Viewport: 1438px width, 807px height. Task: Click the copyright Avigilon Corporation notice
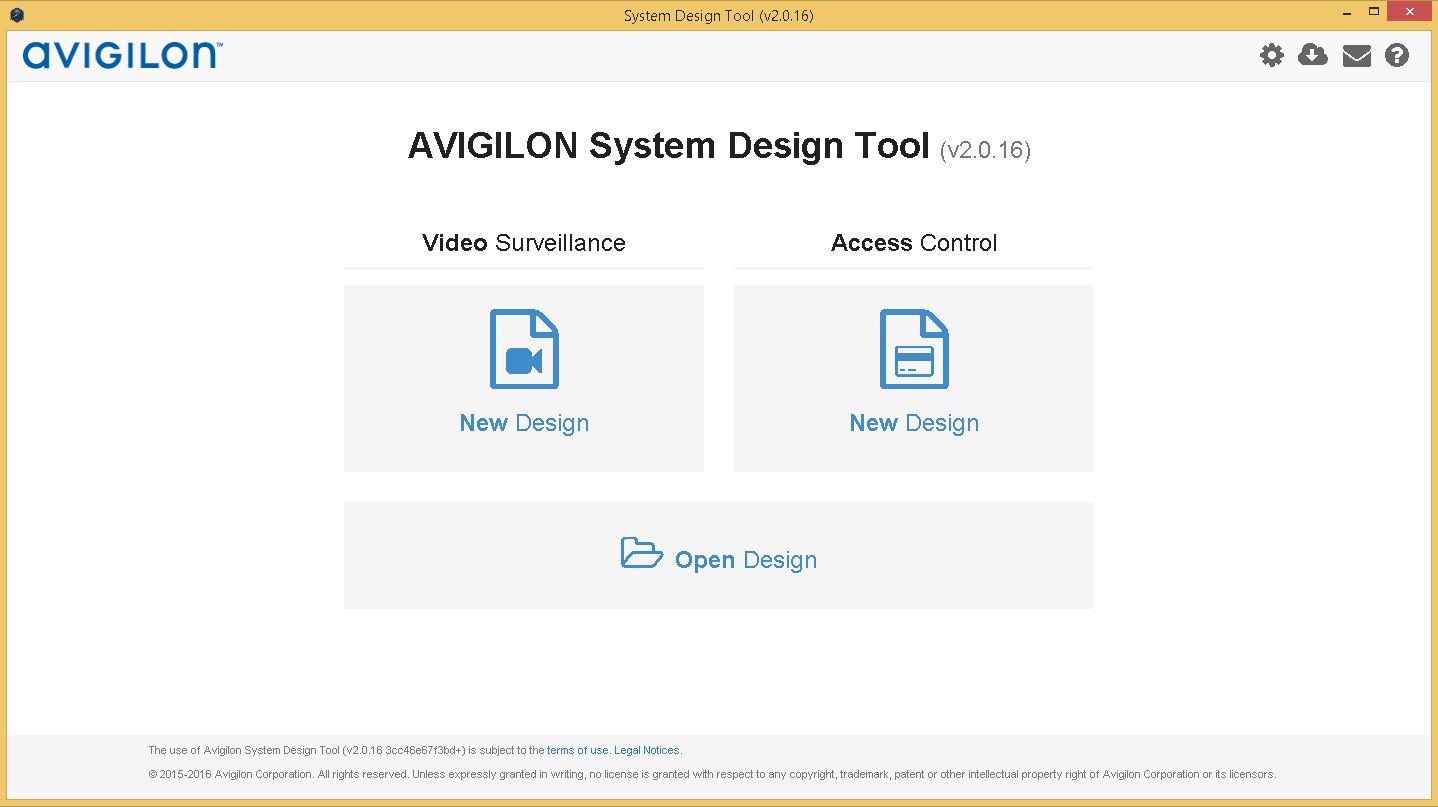(x=712, y=774)
